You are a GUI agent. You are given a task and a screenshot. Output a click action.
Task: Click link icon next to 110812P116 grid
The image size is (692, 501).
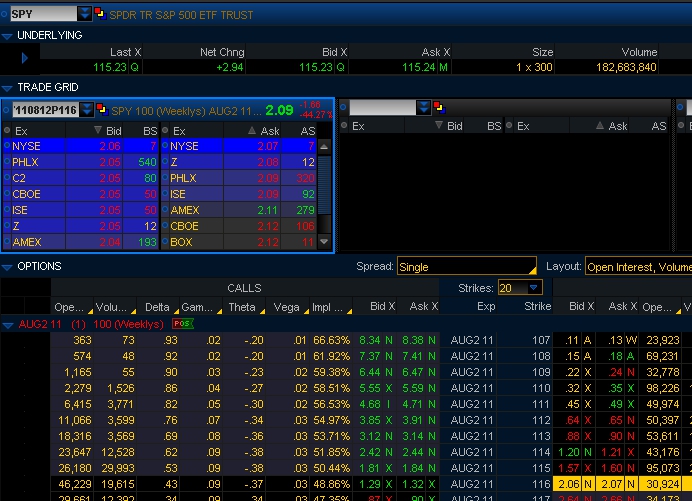point(102,109)
